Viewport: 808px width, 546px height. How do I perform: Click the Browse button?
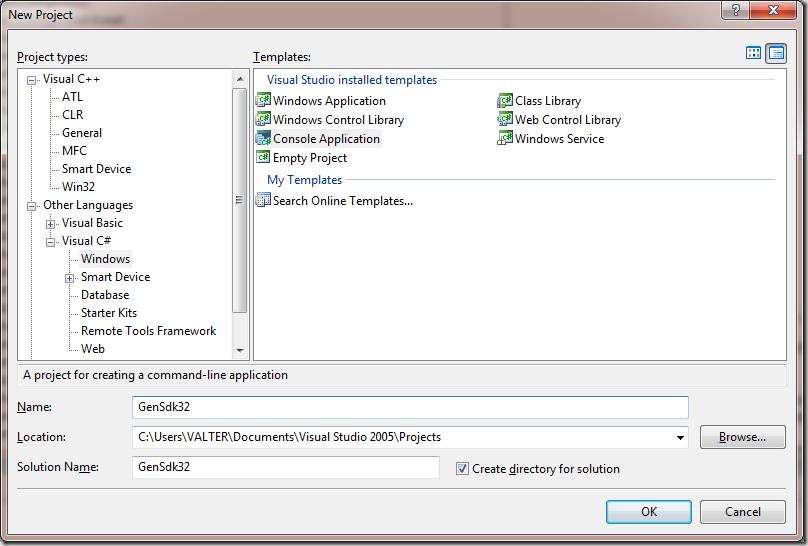[742, 437]
